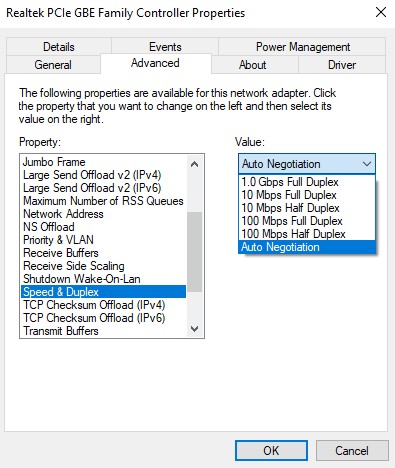
Task: Select the Advanced tab
Action: coord(155,63)
